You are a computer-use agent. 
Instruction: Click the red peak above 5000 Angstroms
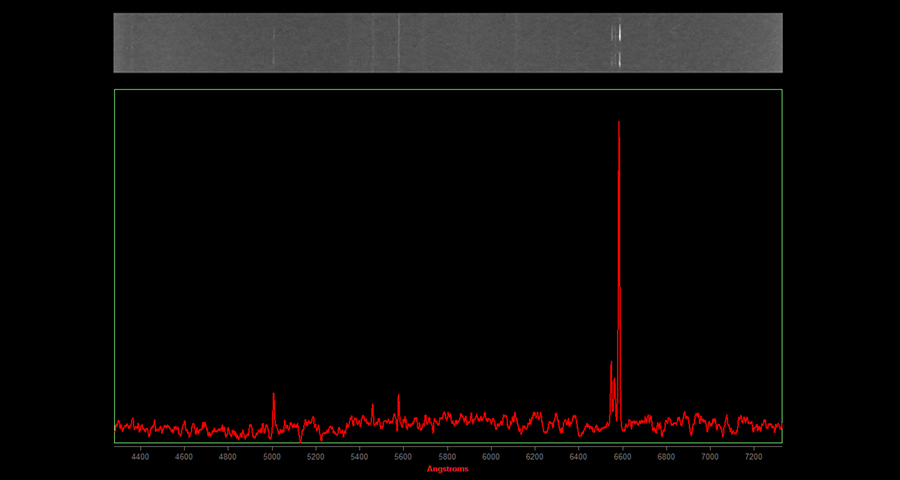[273, 395]
